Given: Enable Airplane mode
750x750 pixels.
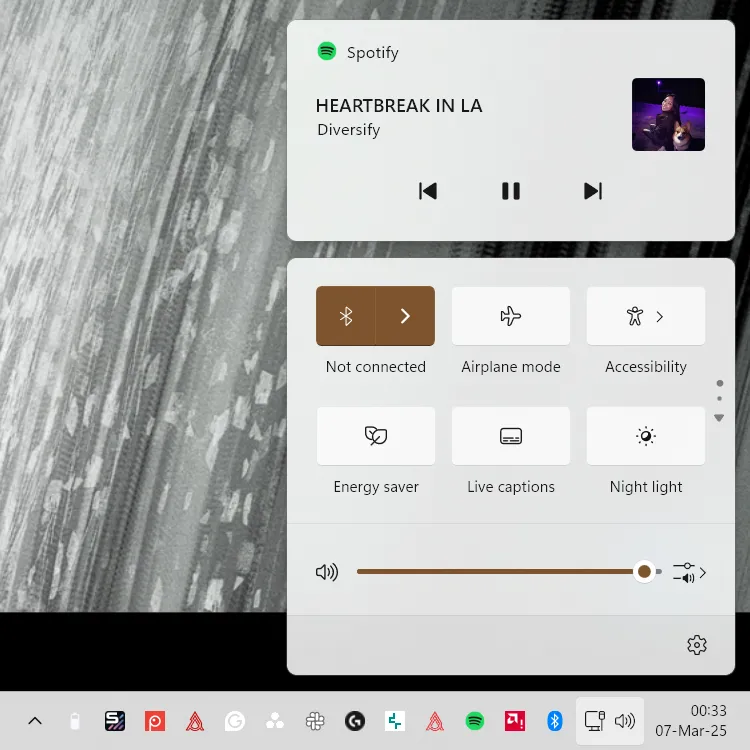Looking at the screenshot, I should pyautogui.click(x=510, y=316).
